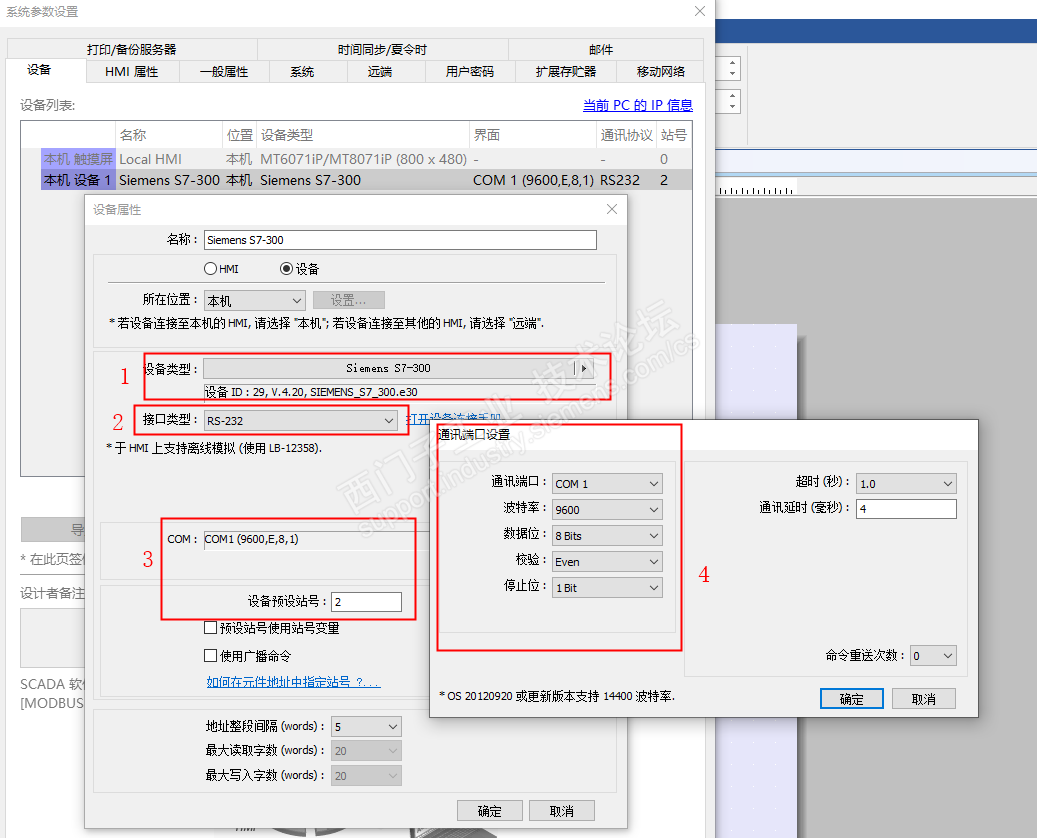
Task: Close the 设备属性 dialog
Action: [x=612, y=209]
